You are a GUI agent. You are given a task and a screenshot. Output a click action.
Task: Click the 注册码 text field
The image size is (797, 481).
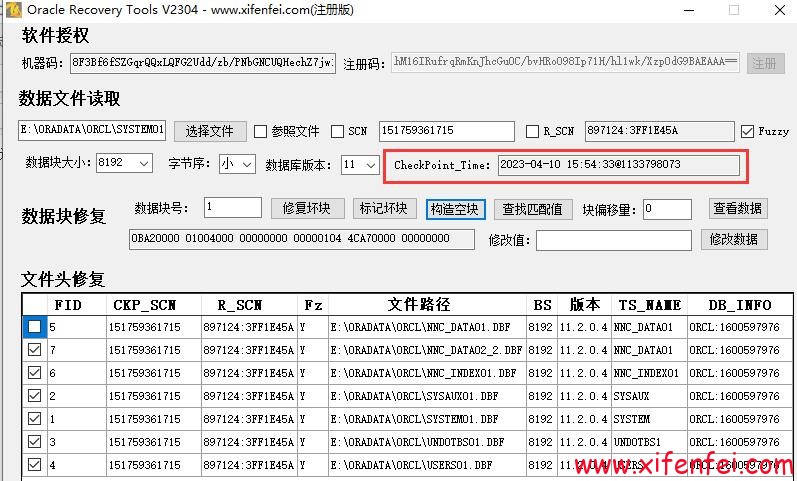pos(565,62)
